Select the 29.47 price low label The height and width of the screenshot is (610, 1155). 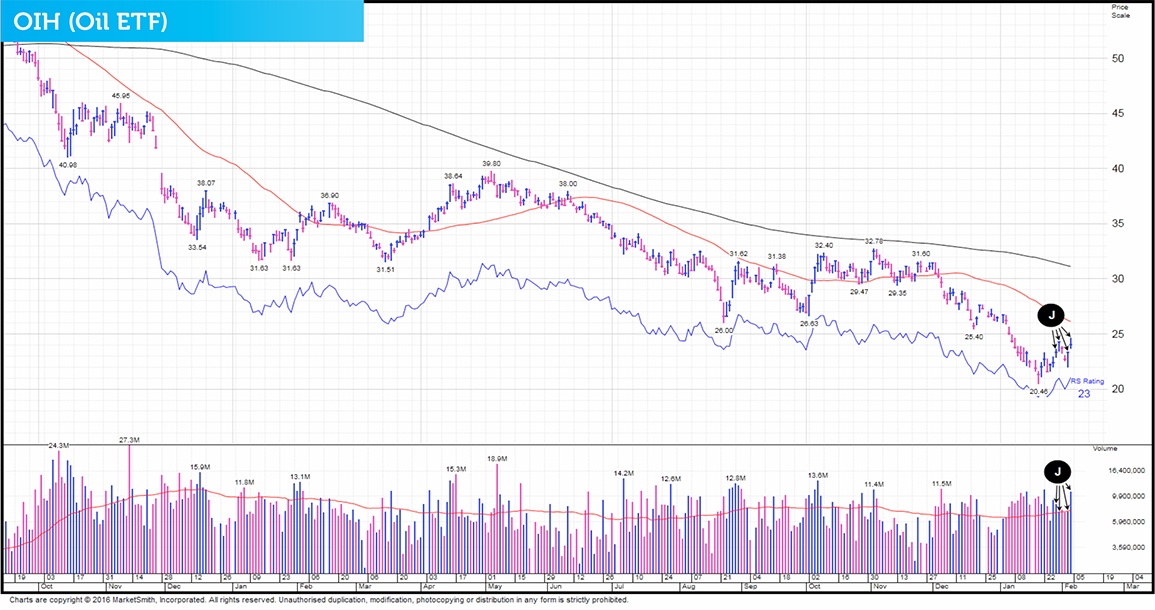tap(859, 292)
